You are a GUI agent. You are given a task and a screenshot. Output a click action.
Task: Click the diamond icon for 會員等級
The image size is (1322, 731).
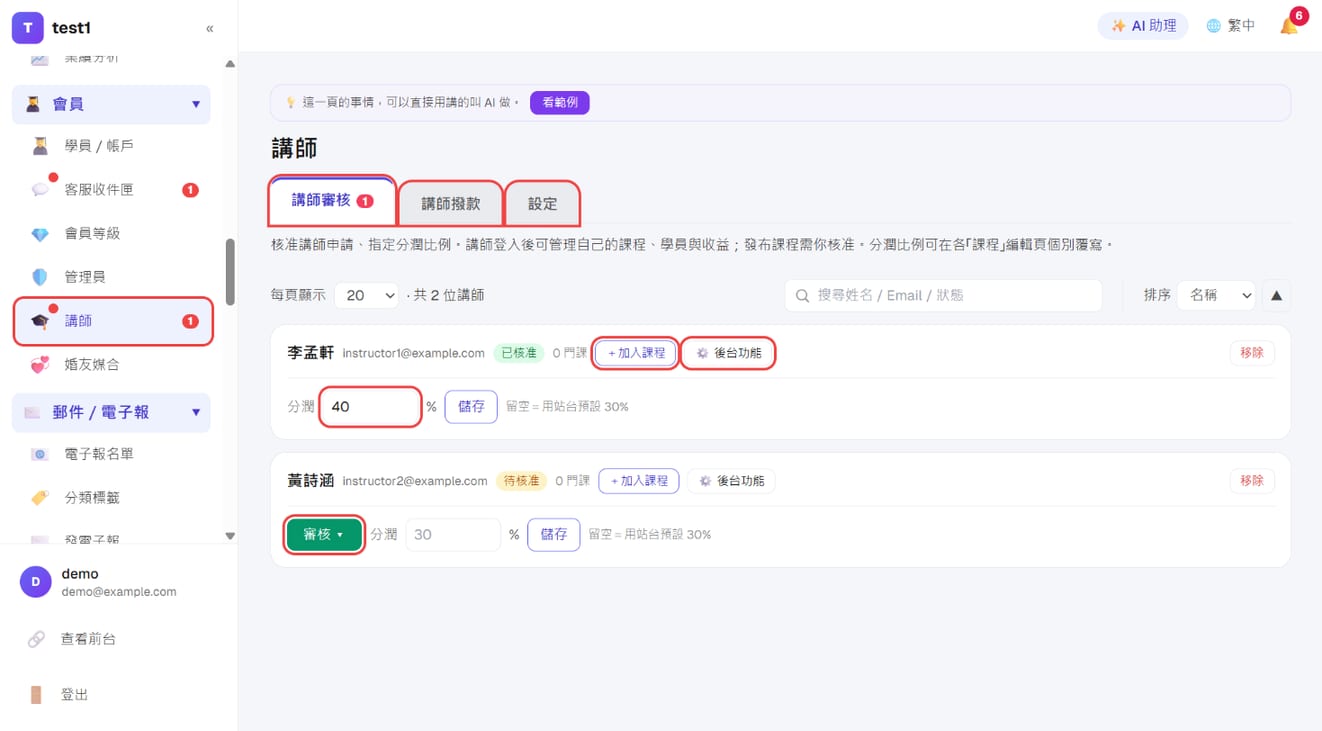click(40, 233)
